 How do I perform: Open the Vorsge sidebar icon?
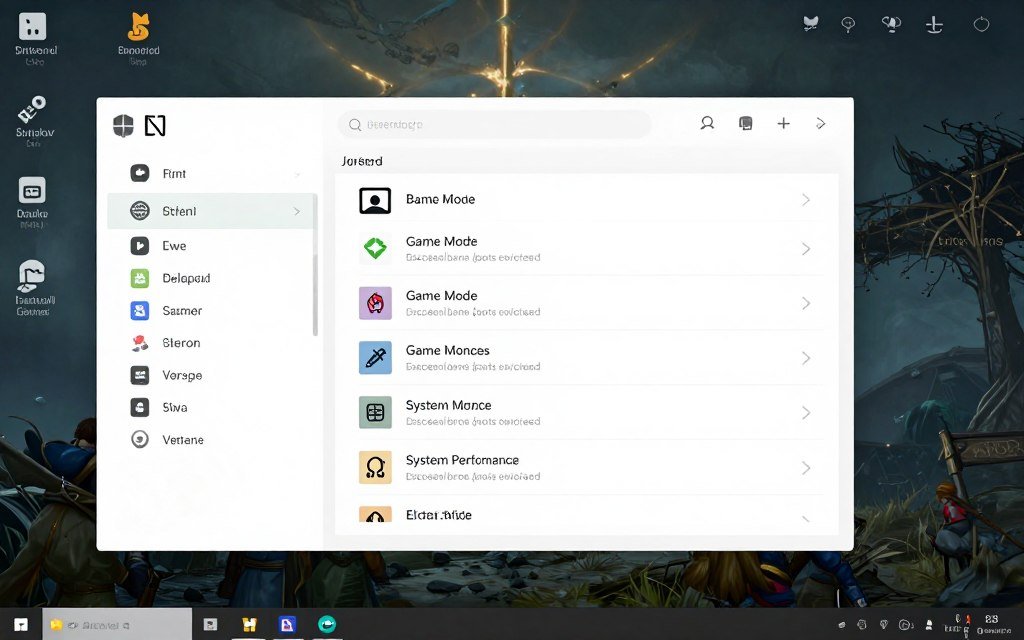pos(141,375)
